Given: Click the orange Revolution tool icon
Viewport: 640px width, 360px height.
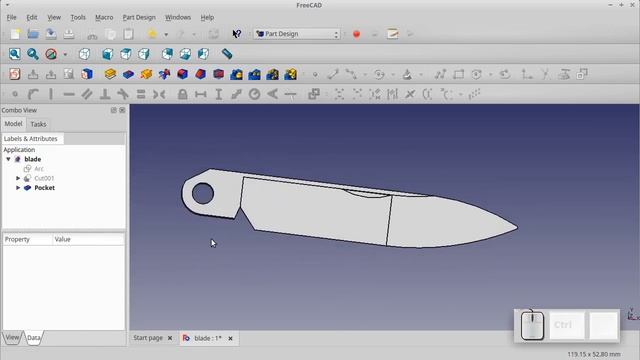Looking at the screenshot, I should tap(146, 74).
